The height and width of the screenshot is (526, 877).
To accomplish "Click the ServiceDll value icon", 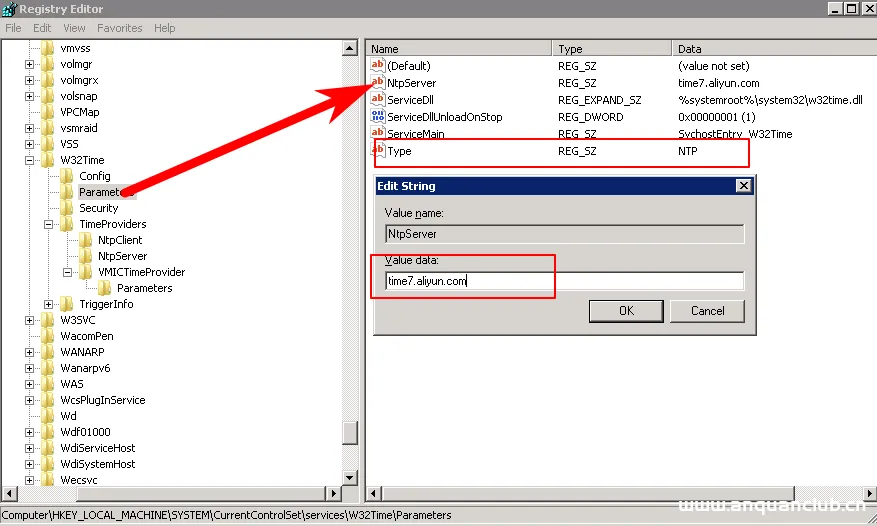I will tap(378, 100).
